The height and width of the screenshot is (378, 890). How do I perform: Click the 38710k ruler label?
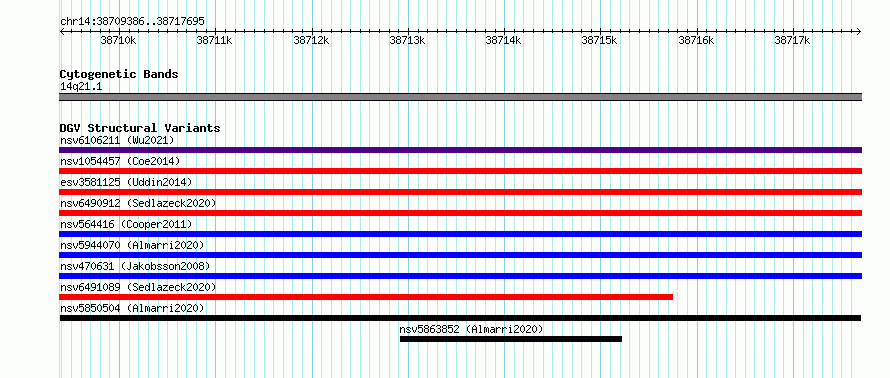coord(118,40)
